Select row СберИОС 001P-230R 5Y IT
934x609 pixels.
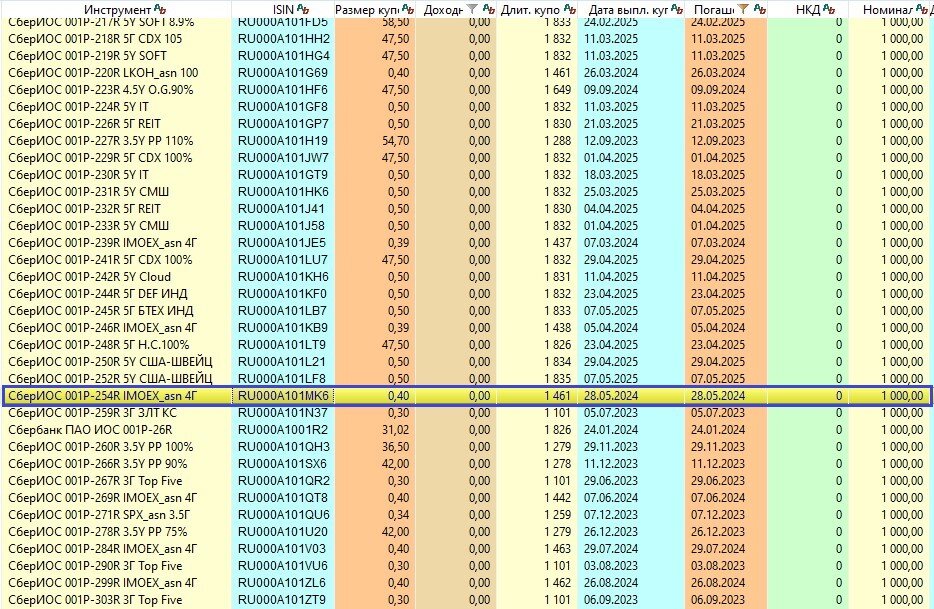point(467,175)
